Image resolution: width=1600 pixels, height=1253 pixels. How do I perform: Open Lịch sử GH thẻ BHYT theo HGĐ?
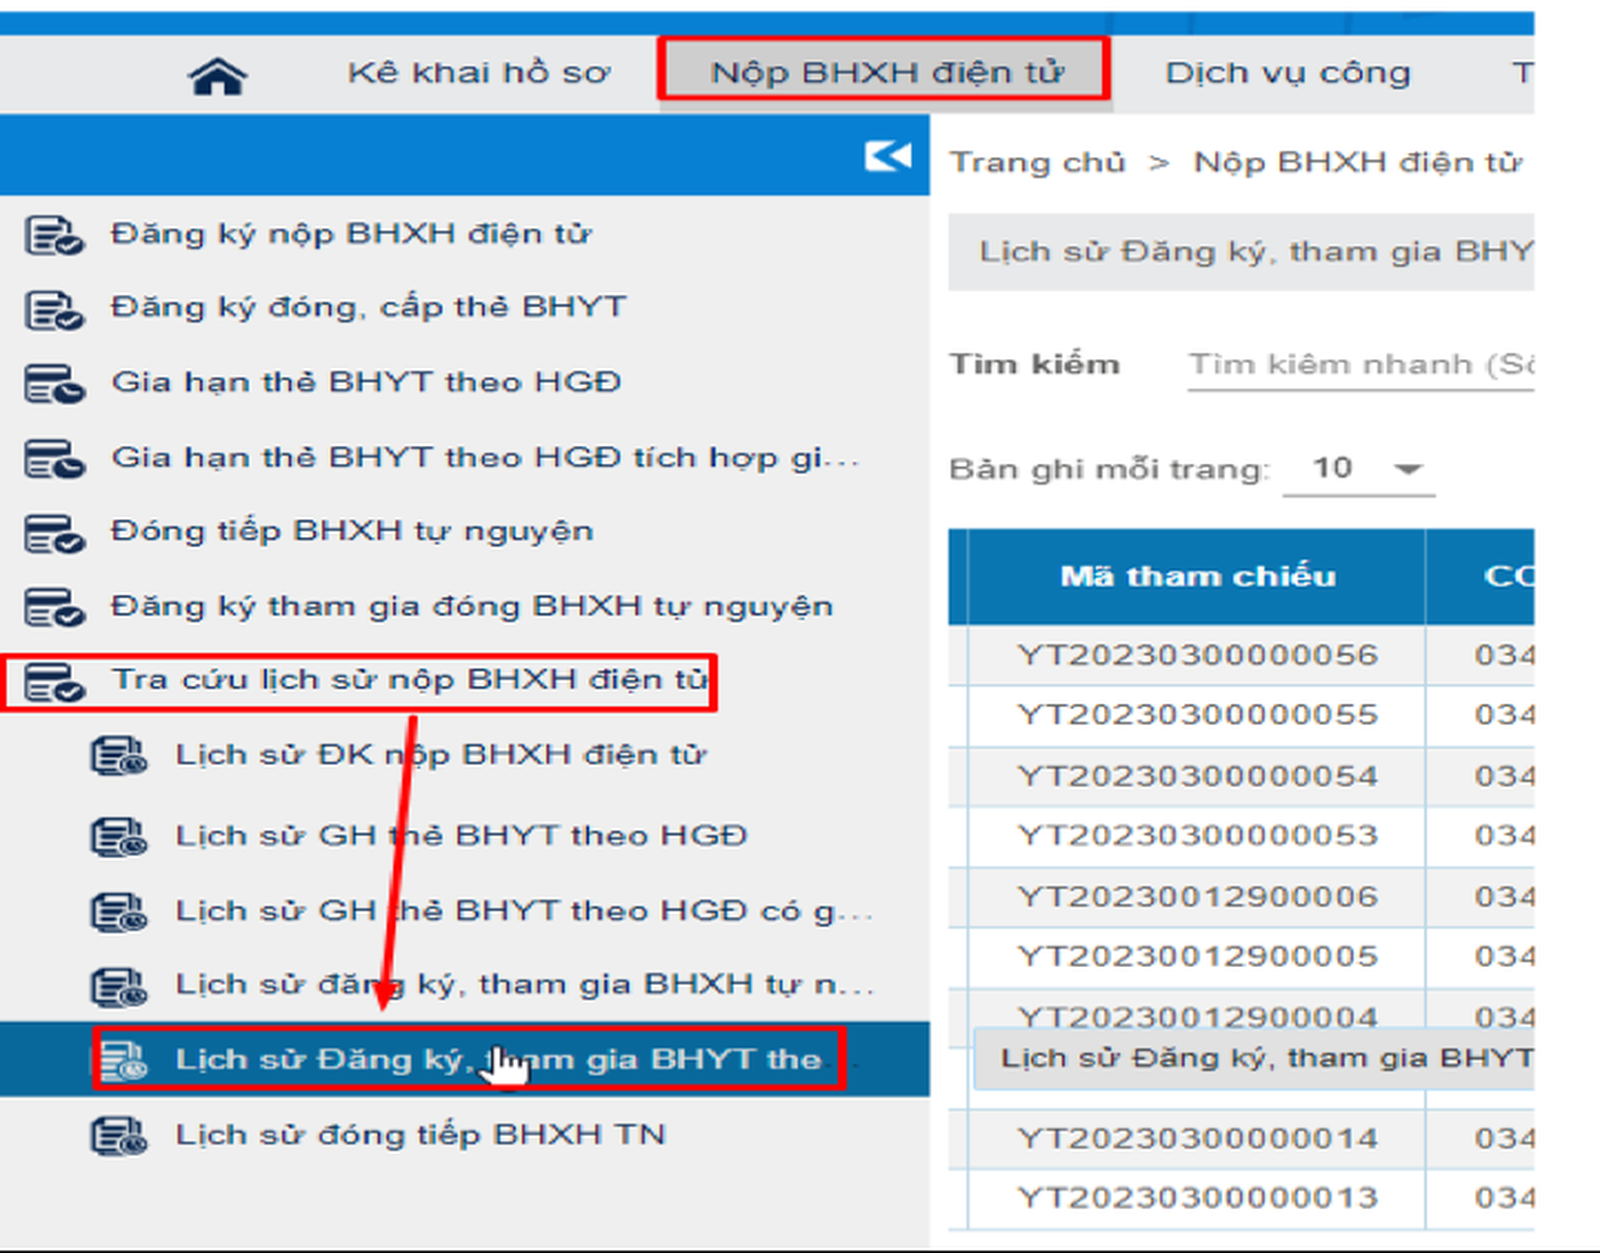tap(461, 836)
